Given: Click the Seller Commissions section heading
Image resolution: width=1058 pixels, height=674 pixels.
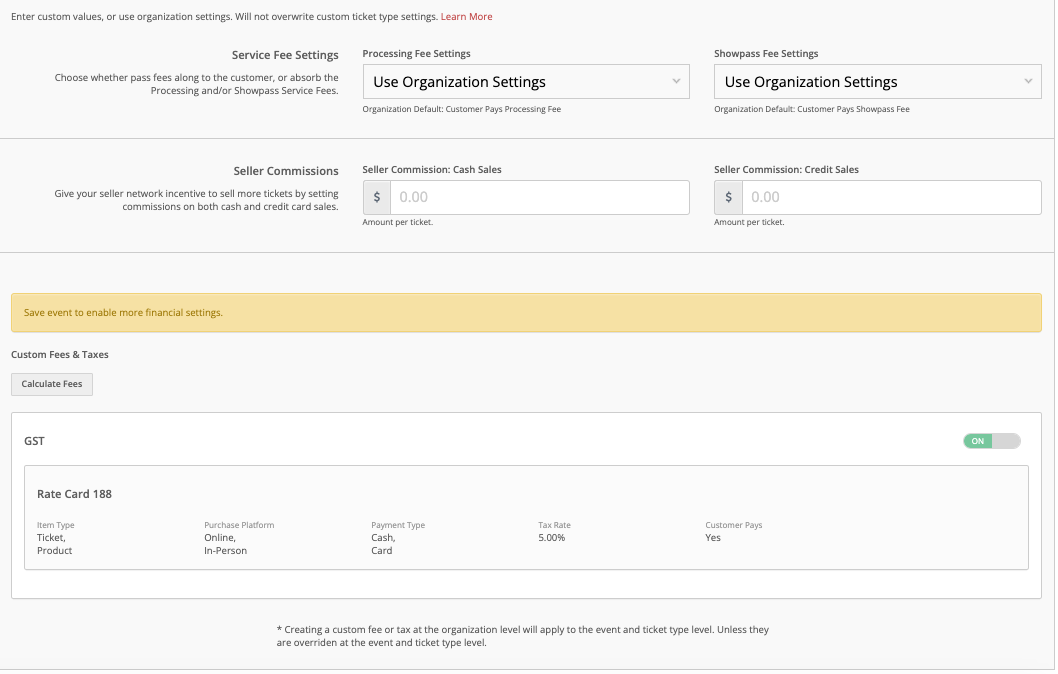Looking at the screenshot, I should tap(286, 171).
